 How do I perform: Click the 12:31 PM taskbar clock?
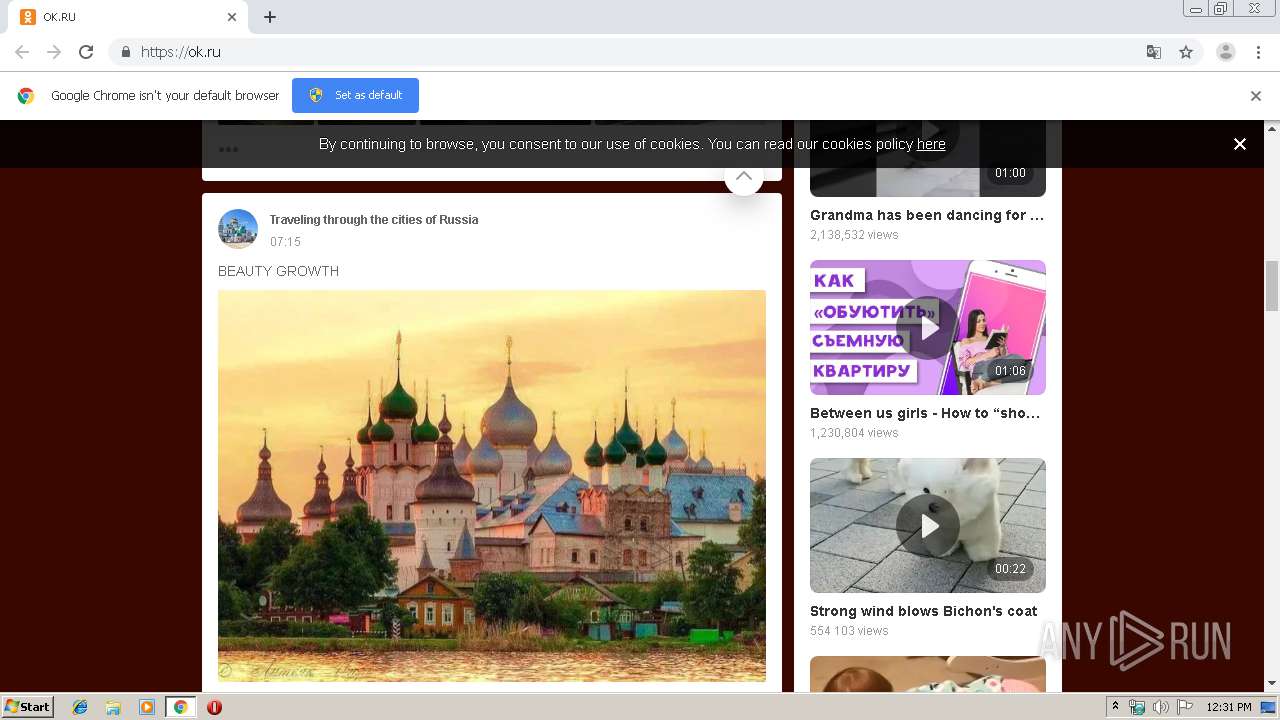point(1229,707)
